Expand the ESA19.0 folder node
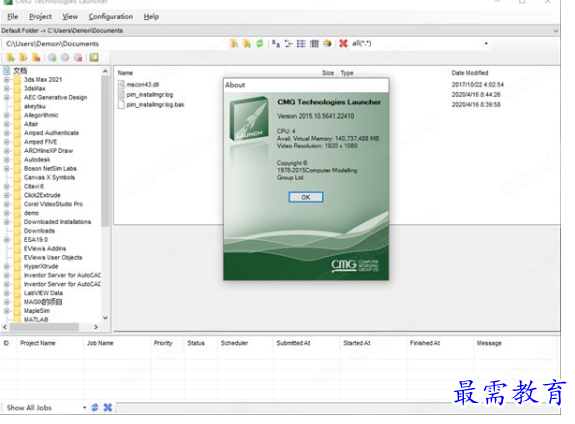575x424 pixels. tap(6, 240)
